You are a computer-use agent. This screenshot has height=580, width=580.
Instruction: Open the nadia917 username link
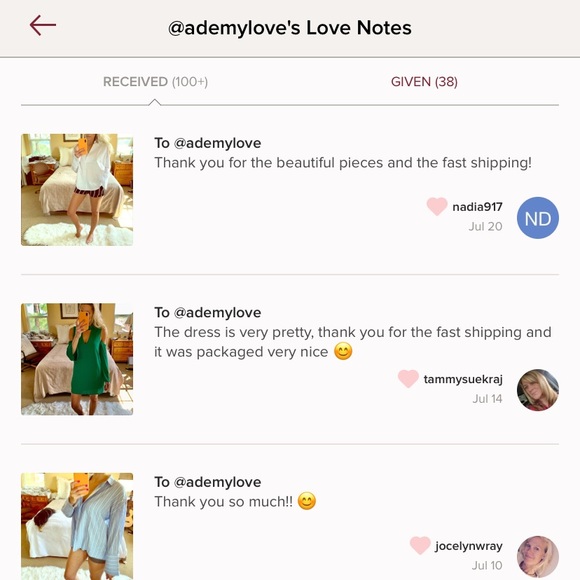(x=477, y=207)
